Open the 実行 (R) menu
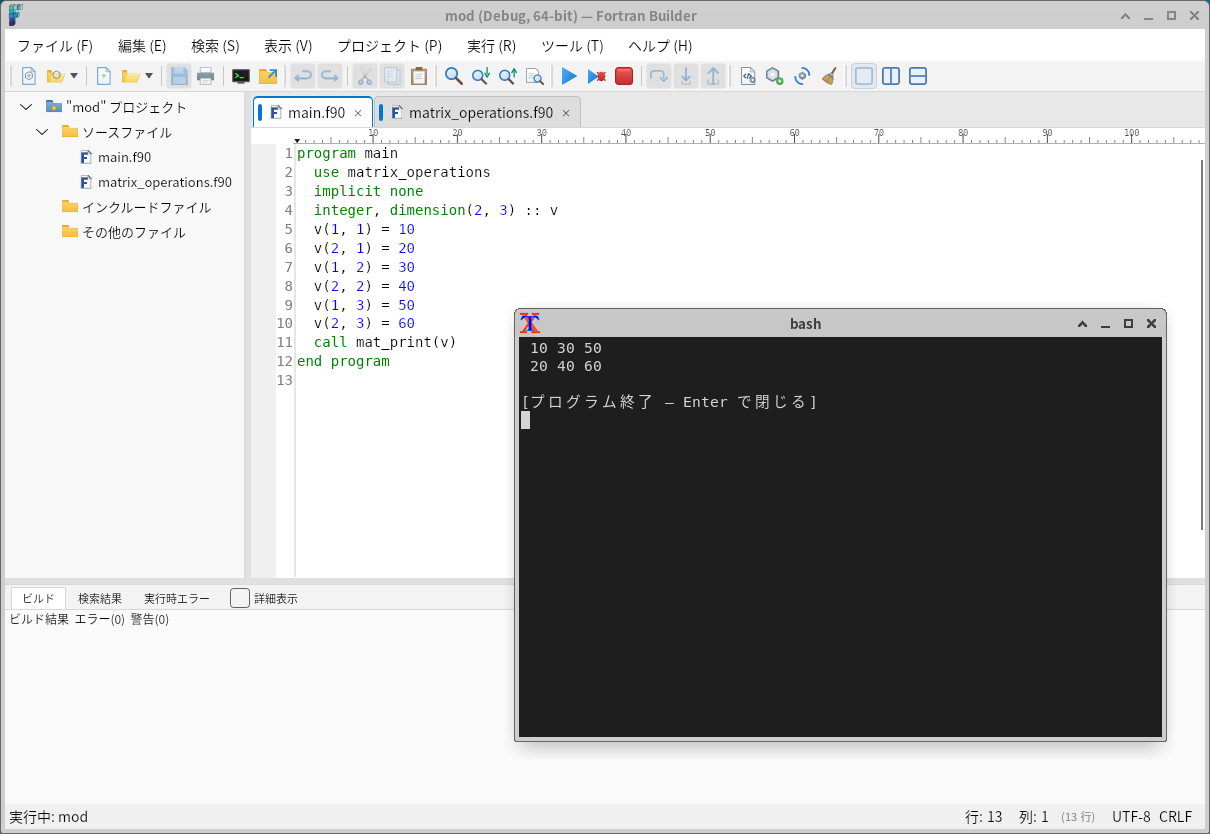Screen dimensions: 1210x834 point(491,46)
